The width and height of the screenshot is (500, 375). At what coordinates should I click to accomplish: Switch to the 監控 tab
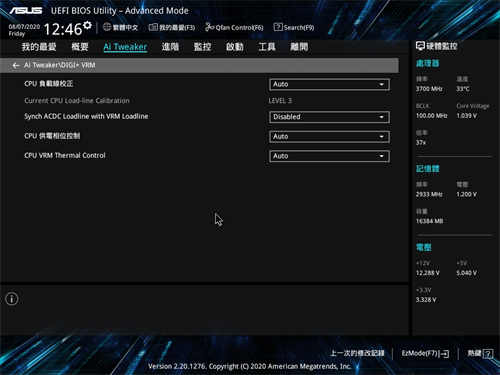203,47
